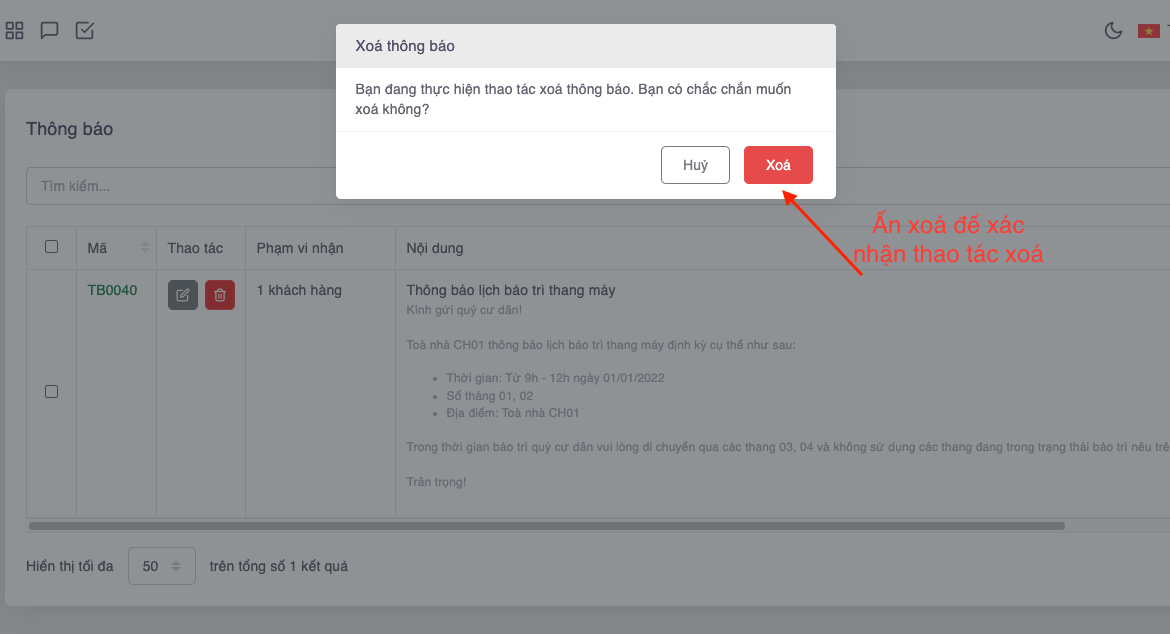Viewport: 1170px width, 634px height.
Task: Open the tasks checklist icon
Action: (84, 31)
